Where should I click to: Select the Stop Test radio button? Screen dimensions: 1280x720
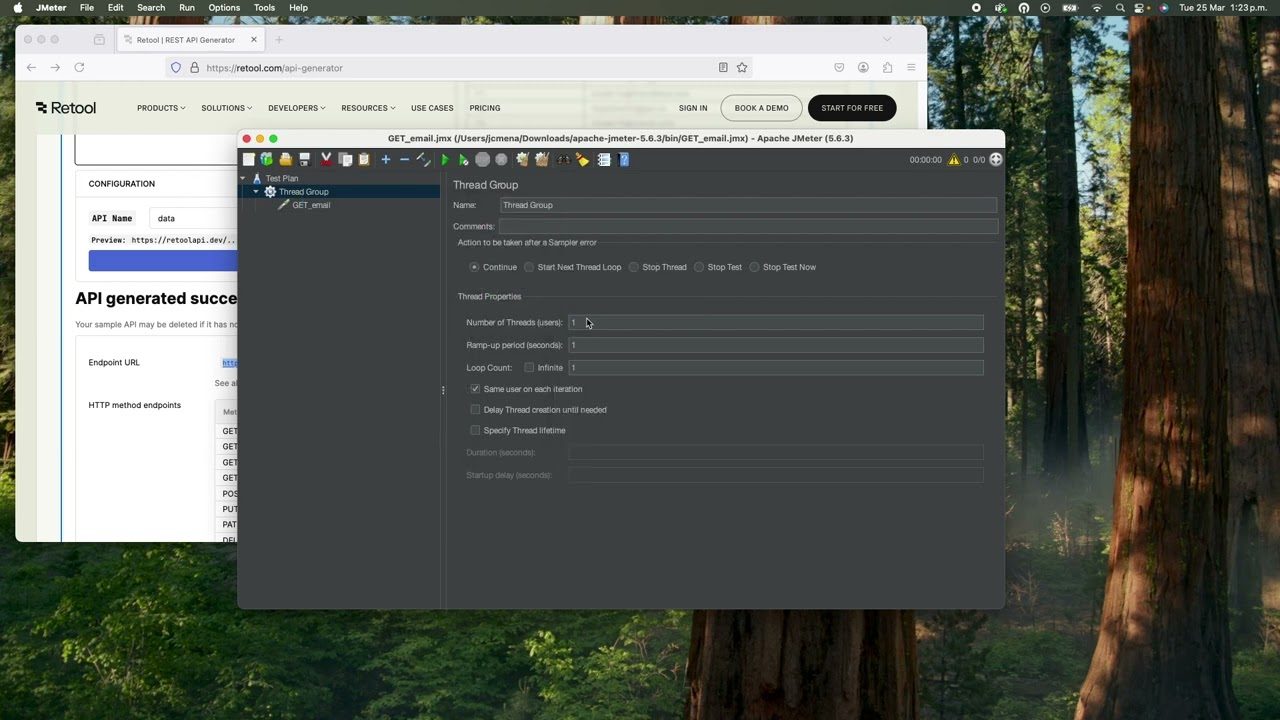pos(699,267)
